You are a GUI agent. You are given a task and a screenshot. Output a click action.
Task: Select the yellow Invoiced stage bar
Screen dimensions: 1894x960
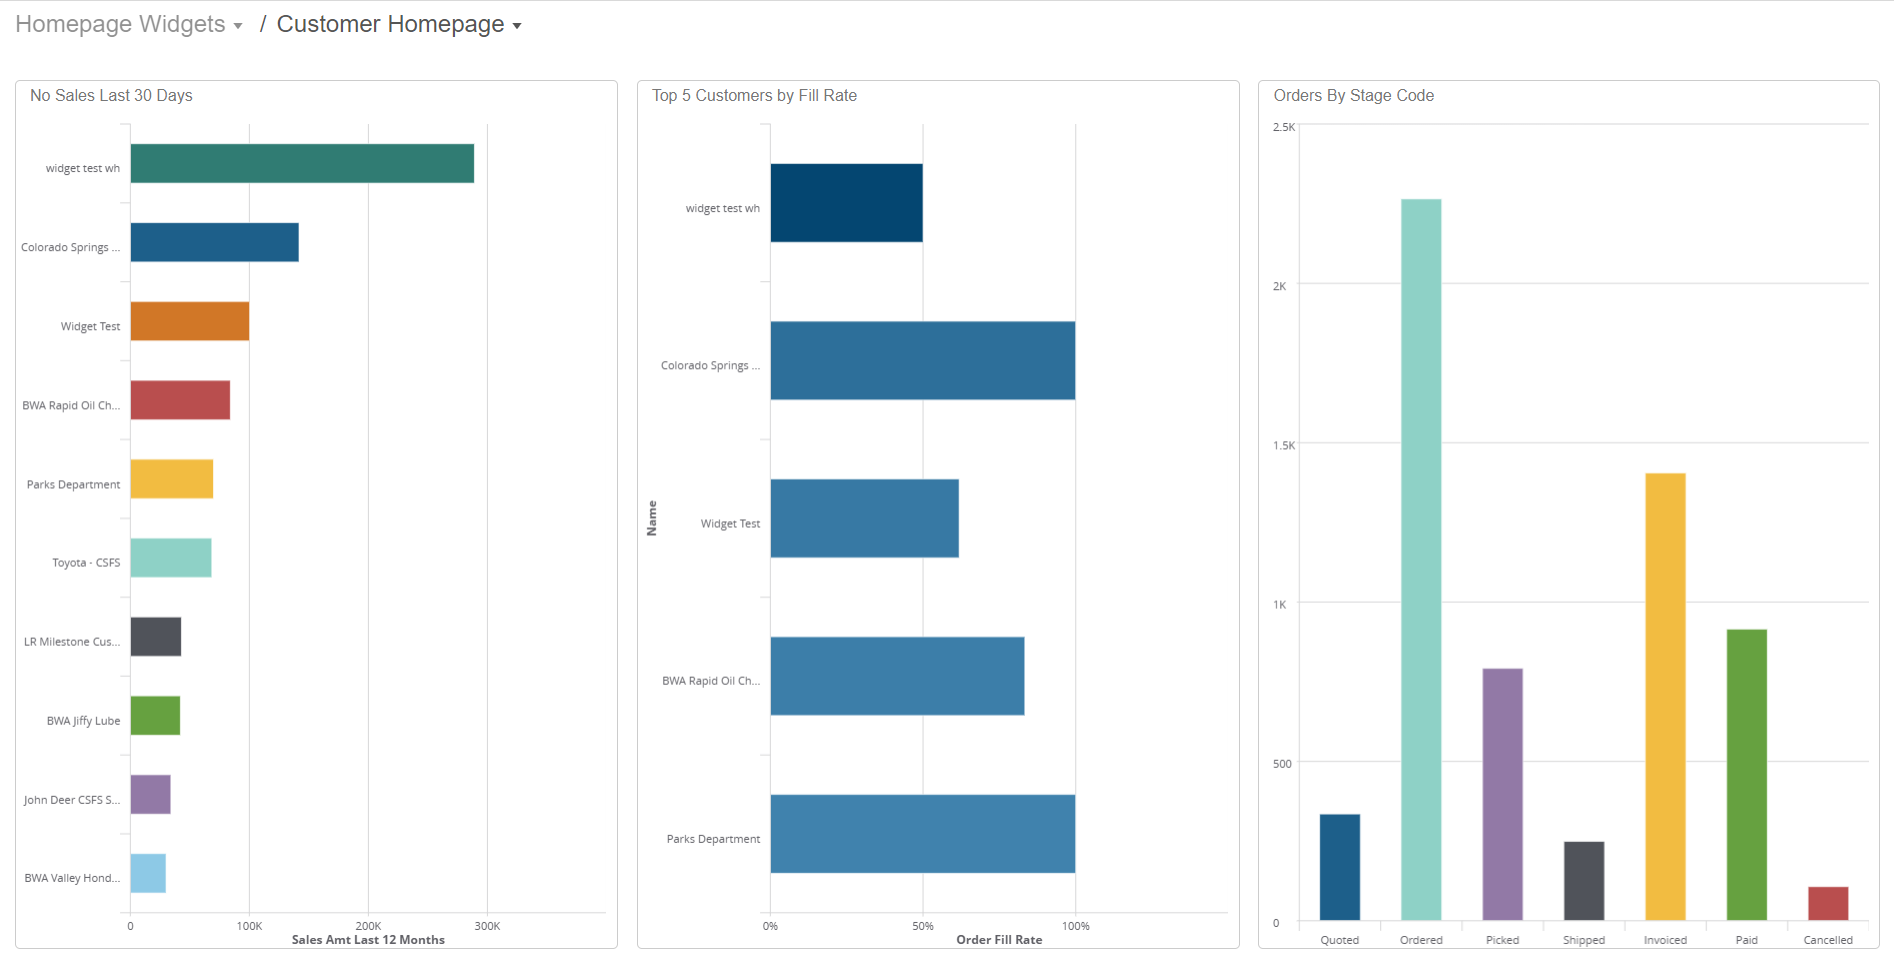(1665, 696)
